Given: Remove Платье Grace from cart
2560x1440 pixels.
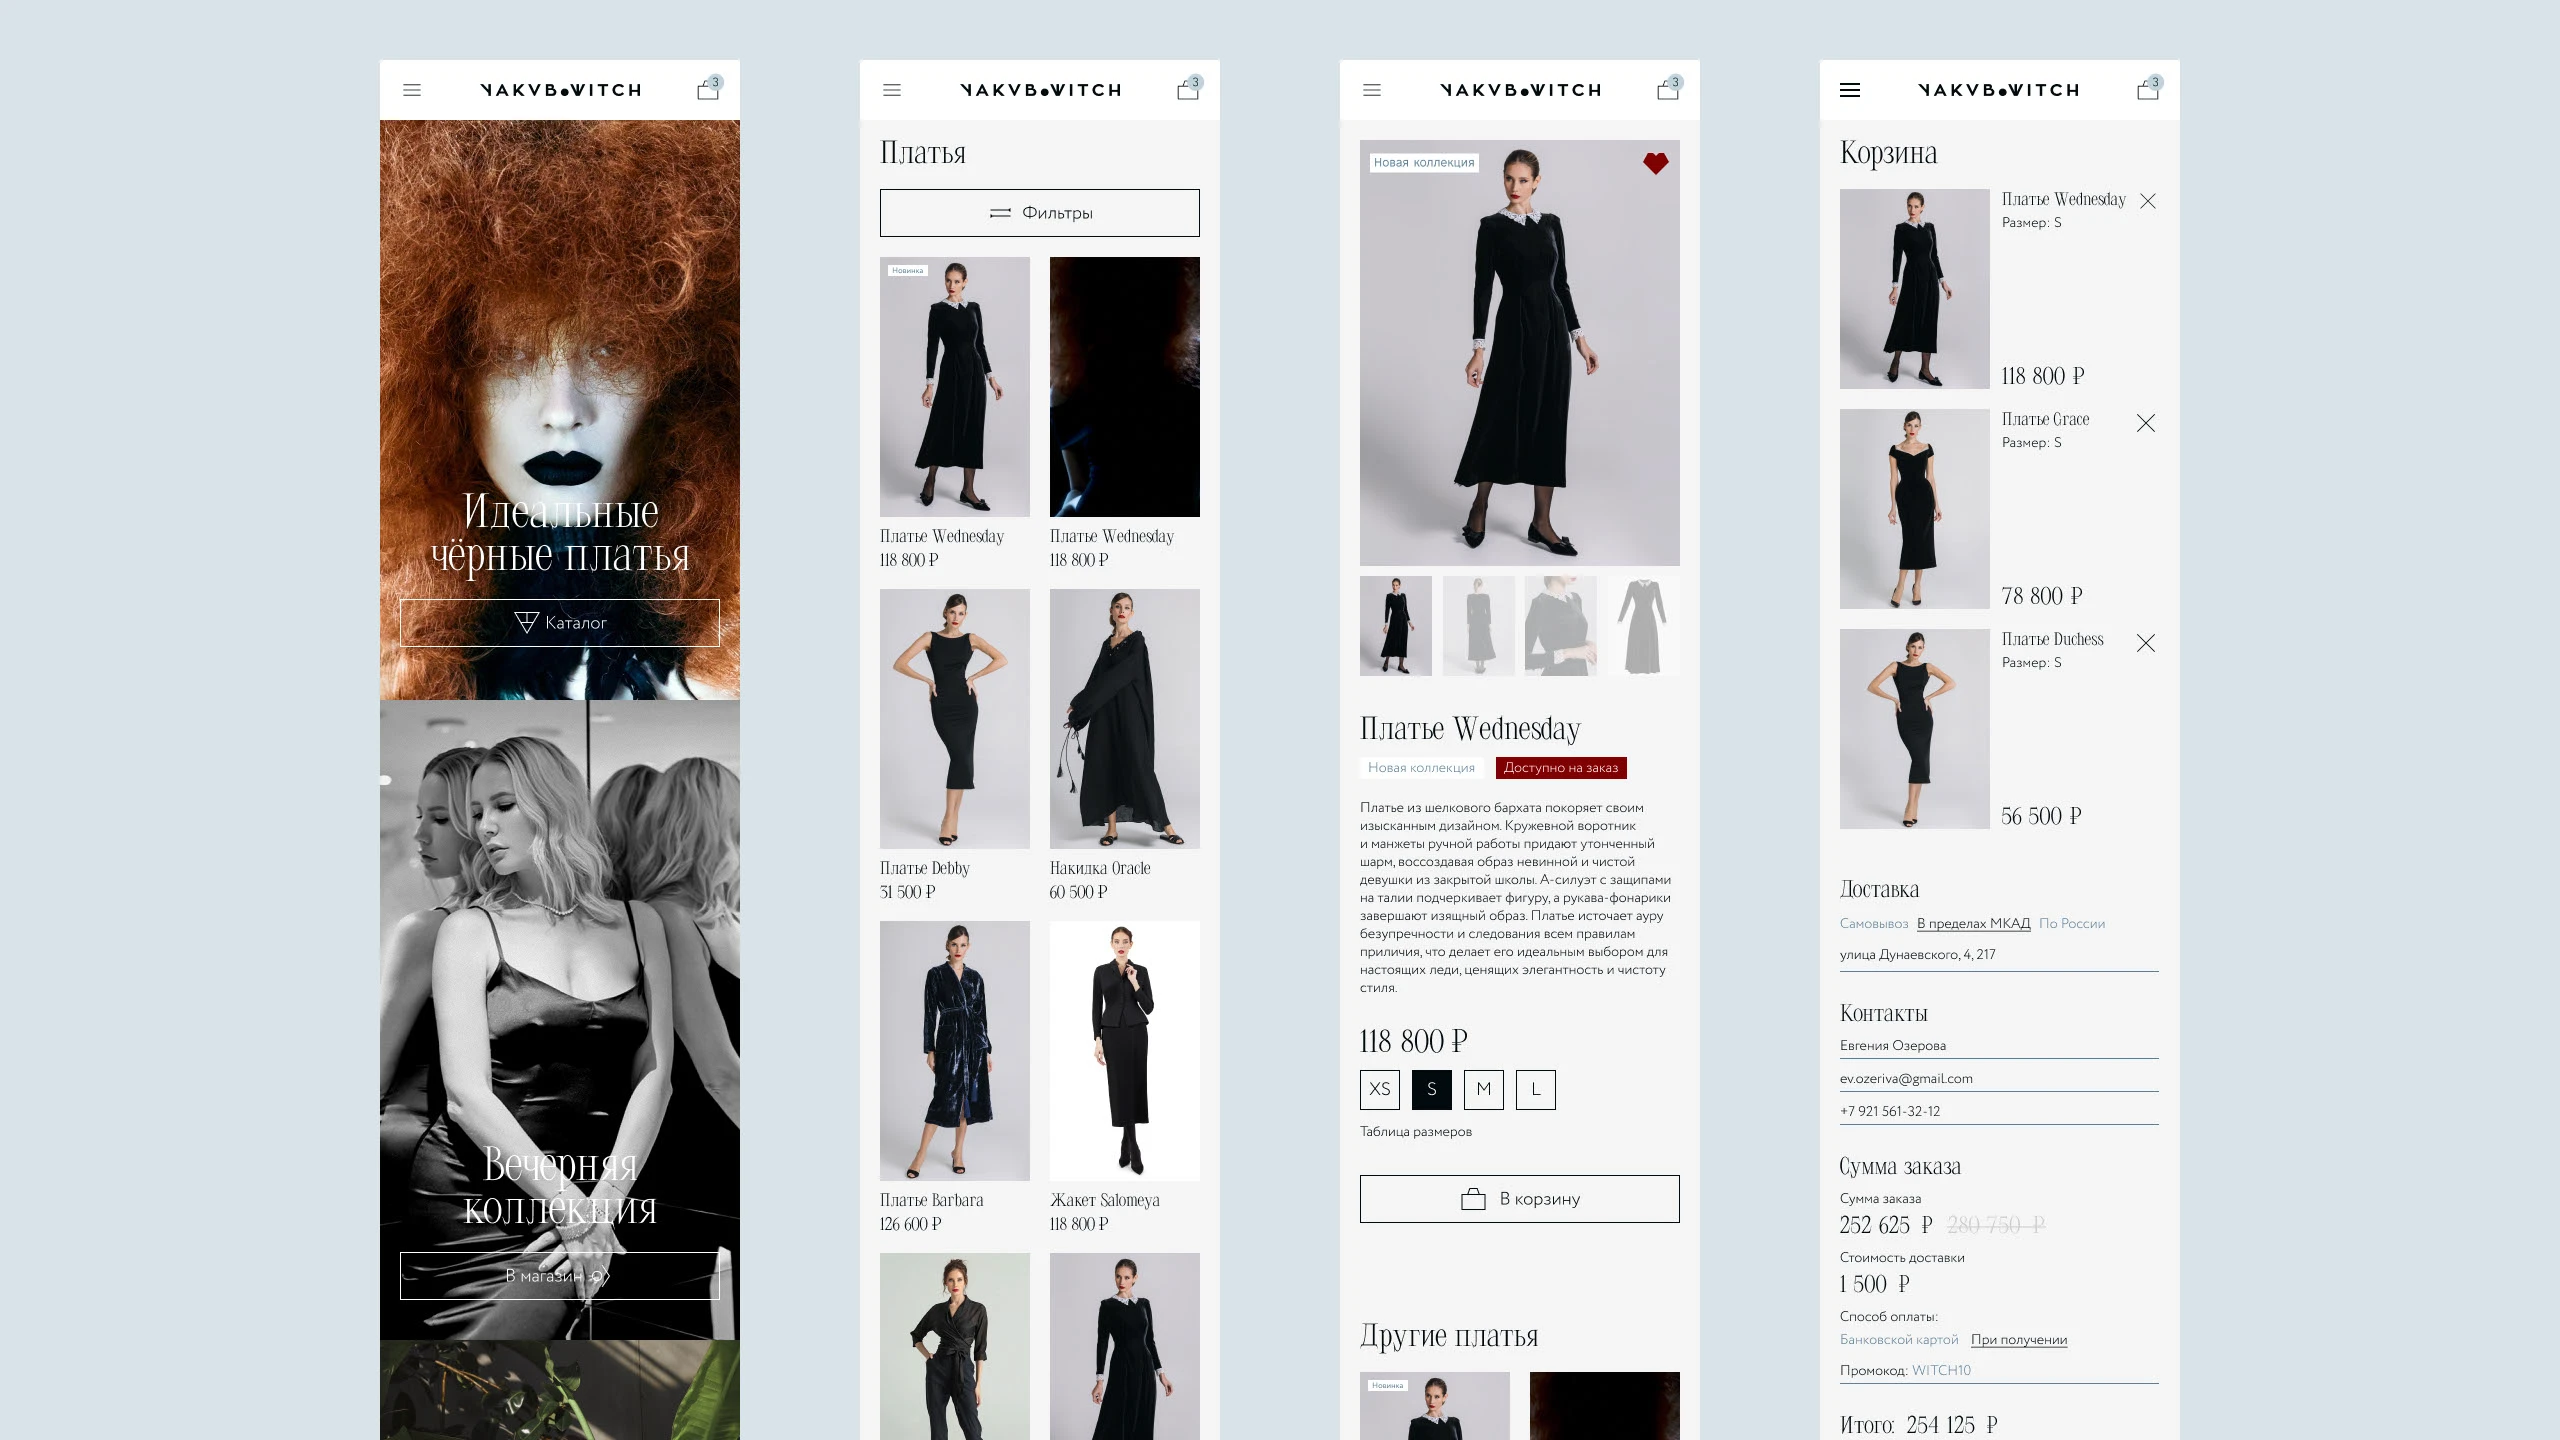Looking at the screenshot, I should tap(2145, 423).
